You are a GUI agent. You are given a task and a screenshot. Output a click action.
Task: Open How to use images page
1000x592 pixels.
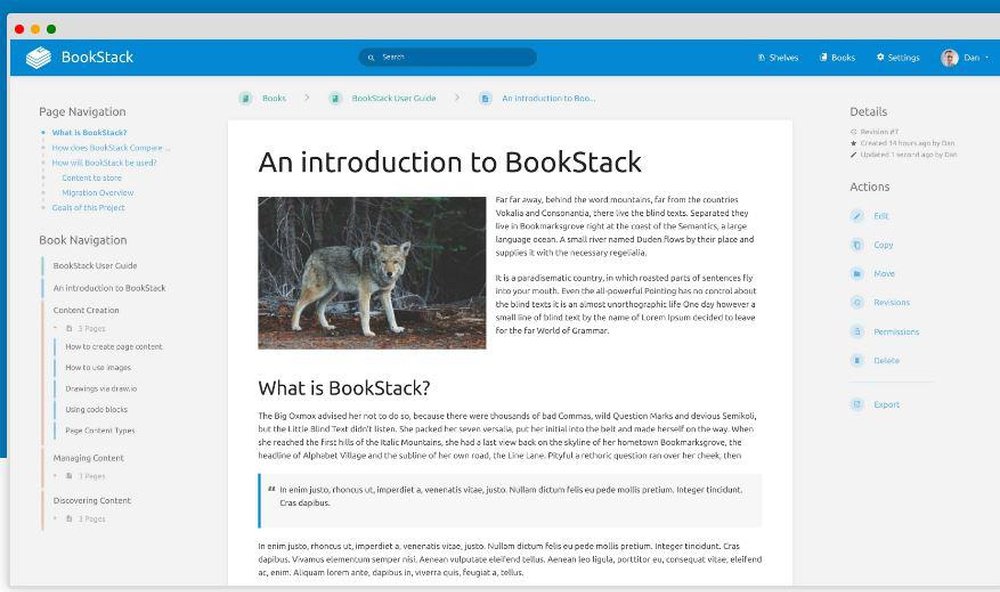(98, 368)
